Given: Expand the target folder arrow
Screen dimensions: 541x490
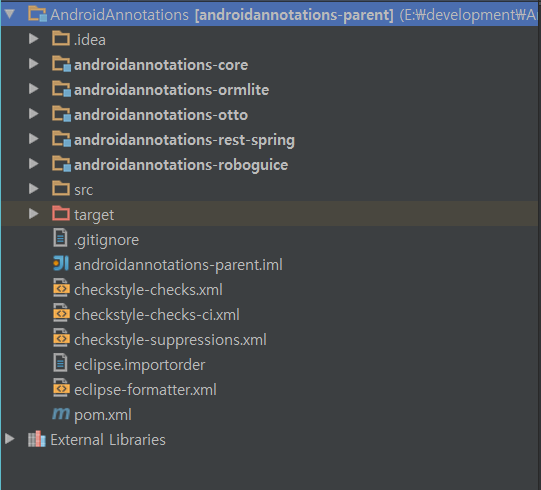Looking at the screenshot, I should (33, 214).
